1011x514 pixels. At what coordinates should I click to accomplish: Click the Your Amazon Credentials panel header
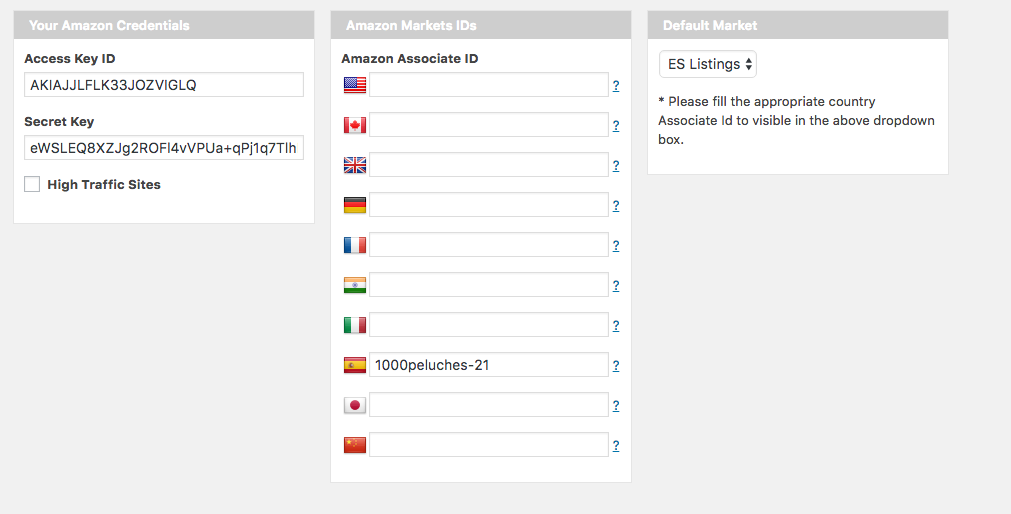tap(164, 25)
